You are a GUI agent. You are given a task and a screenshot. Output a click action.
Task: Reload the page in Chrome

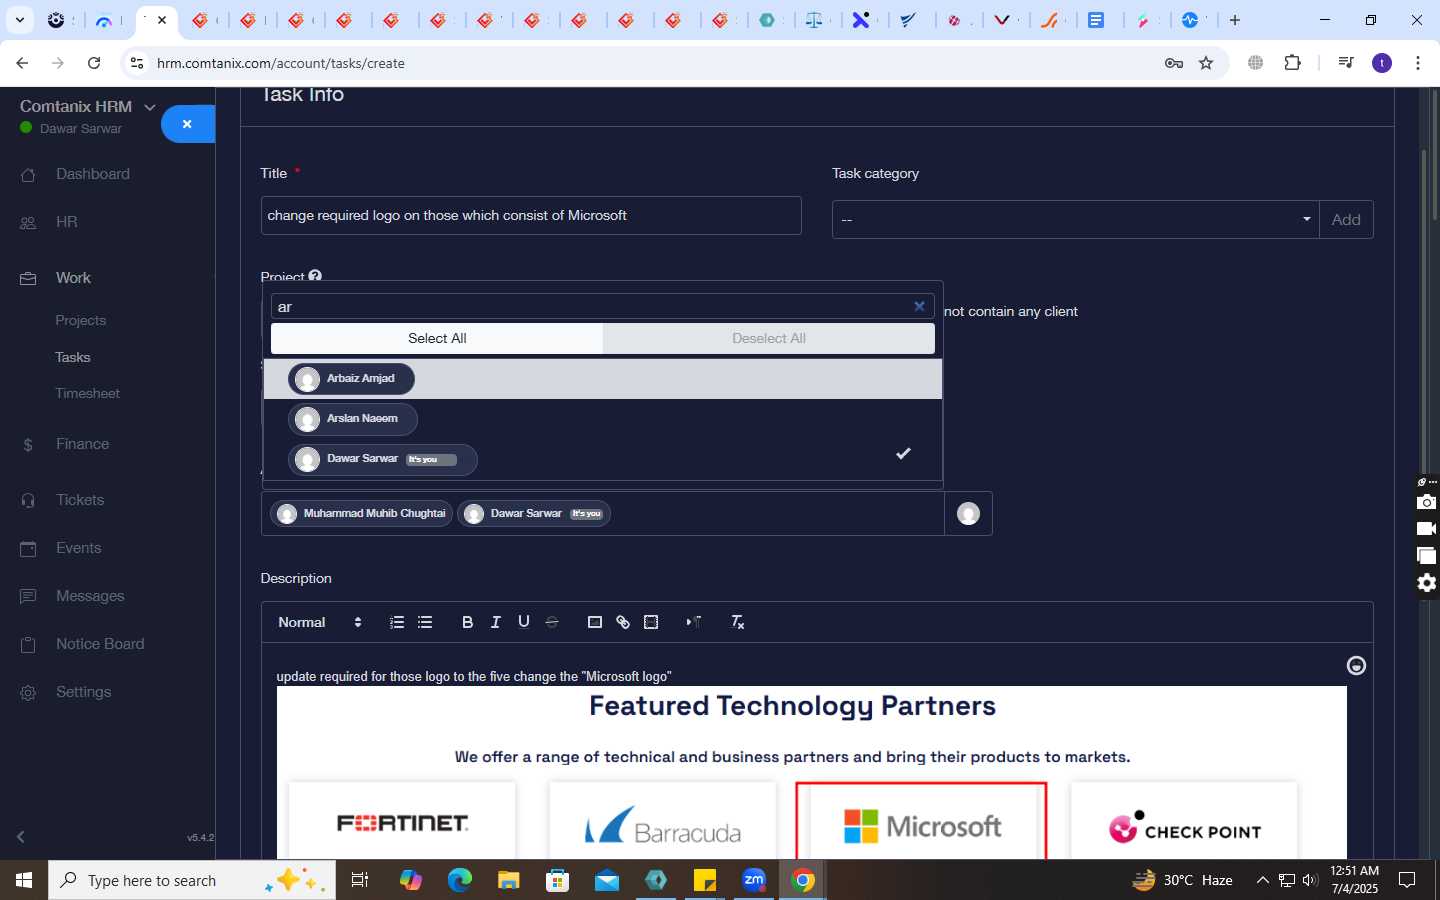94,63
